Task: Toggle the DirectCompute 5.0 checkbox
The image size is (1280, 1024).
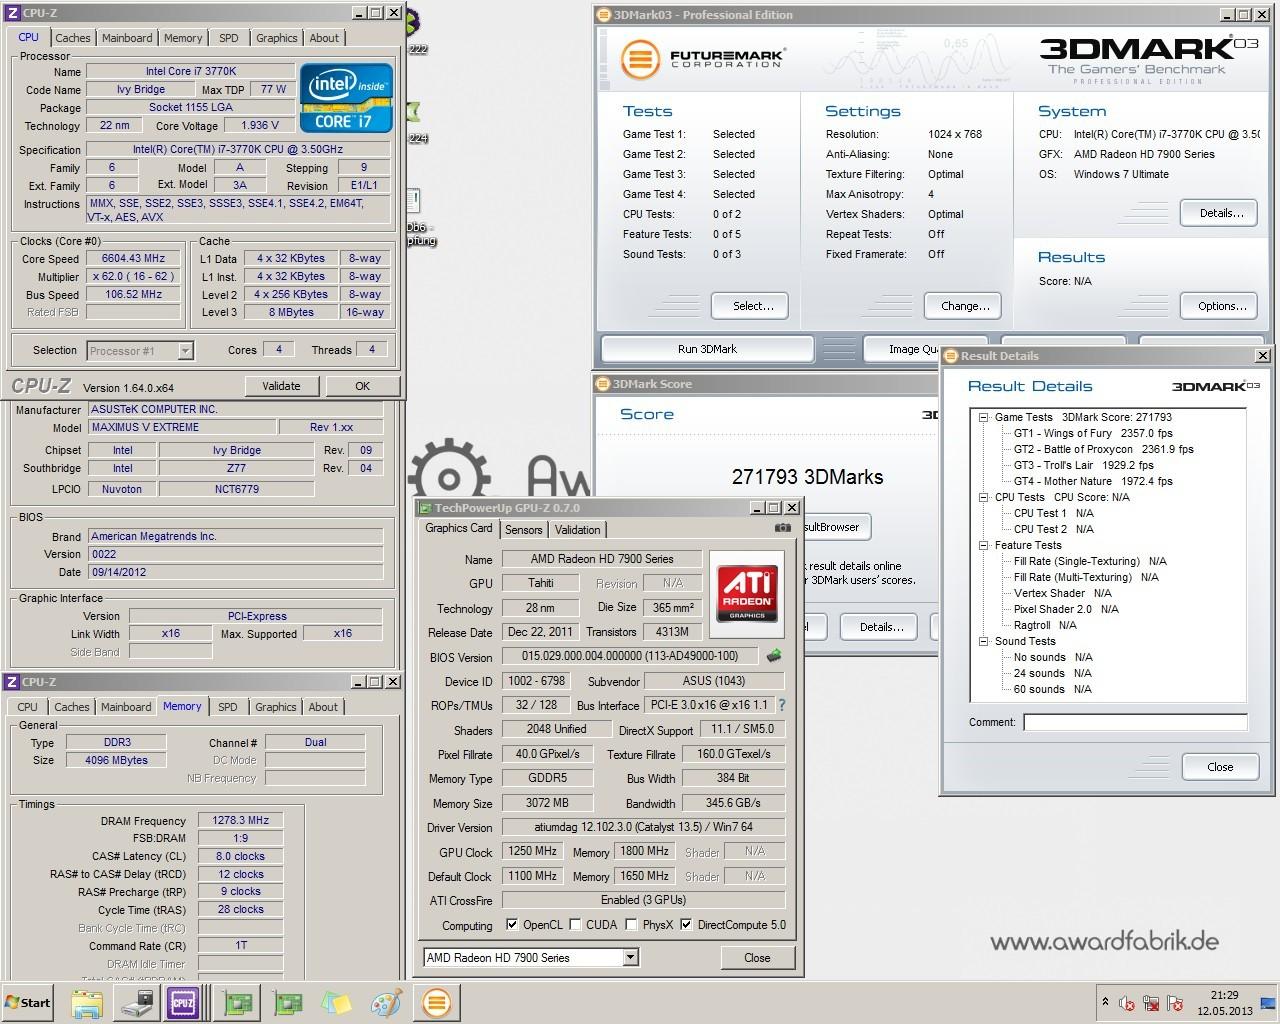Action: point(686,924)
